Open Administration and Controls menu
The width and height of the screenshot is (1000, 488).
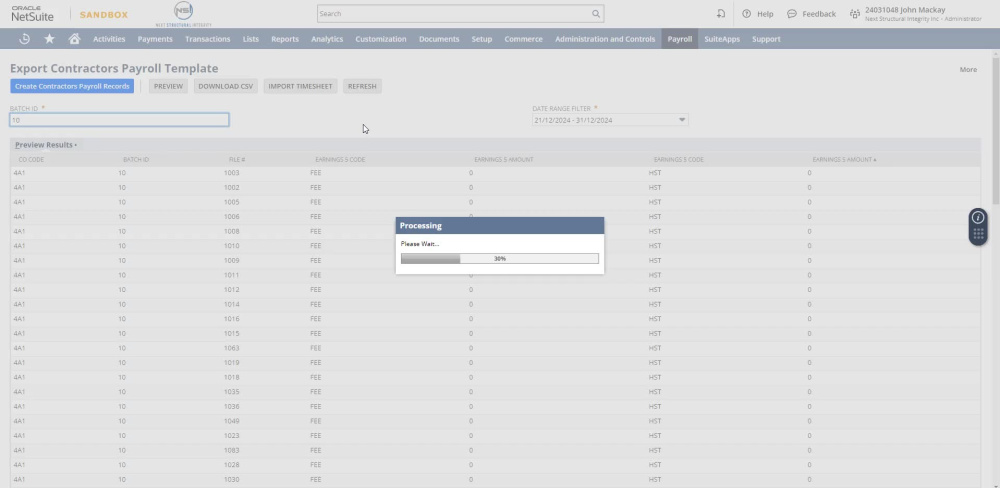[605, 39]
